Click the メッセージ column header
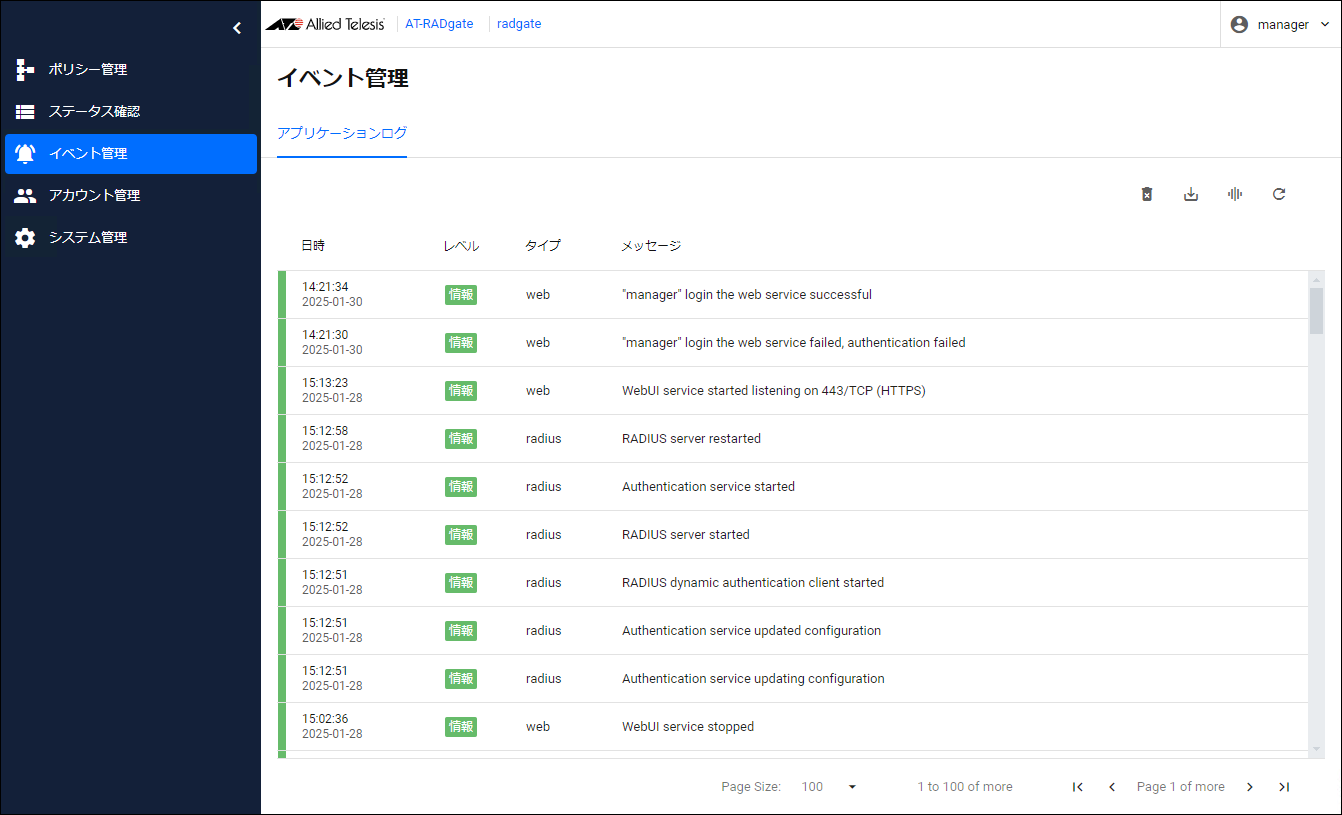This screenshot has width=1342, height=815. (x=651, y=246)
